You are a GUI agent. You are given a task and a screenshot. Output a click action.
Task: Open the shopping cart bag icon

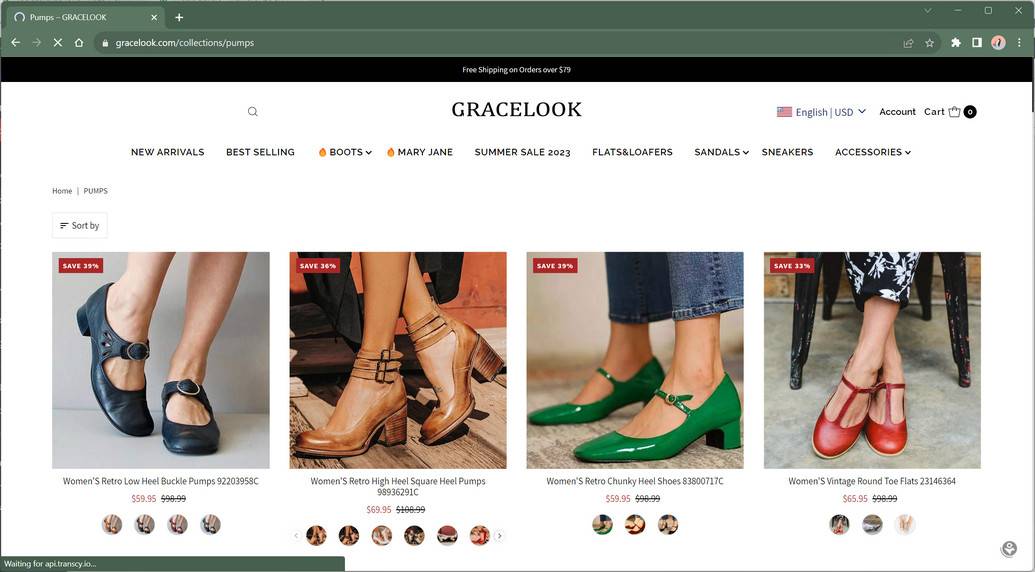coord(954,111)
